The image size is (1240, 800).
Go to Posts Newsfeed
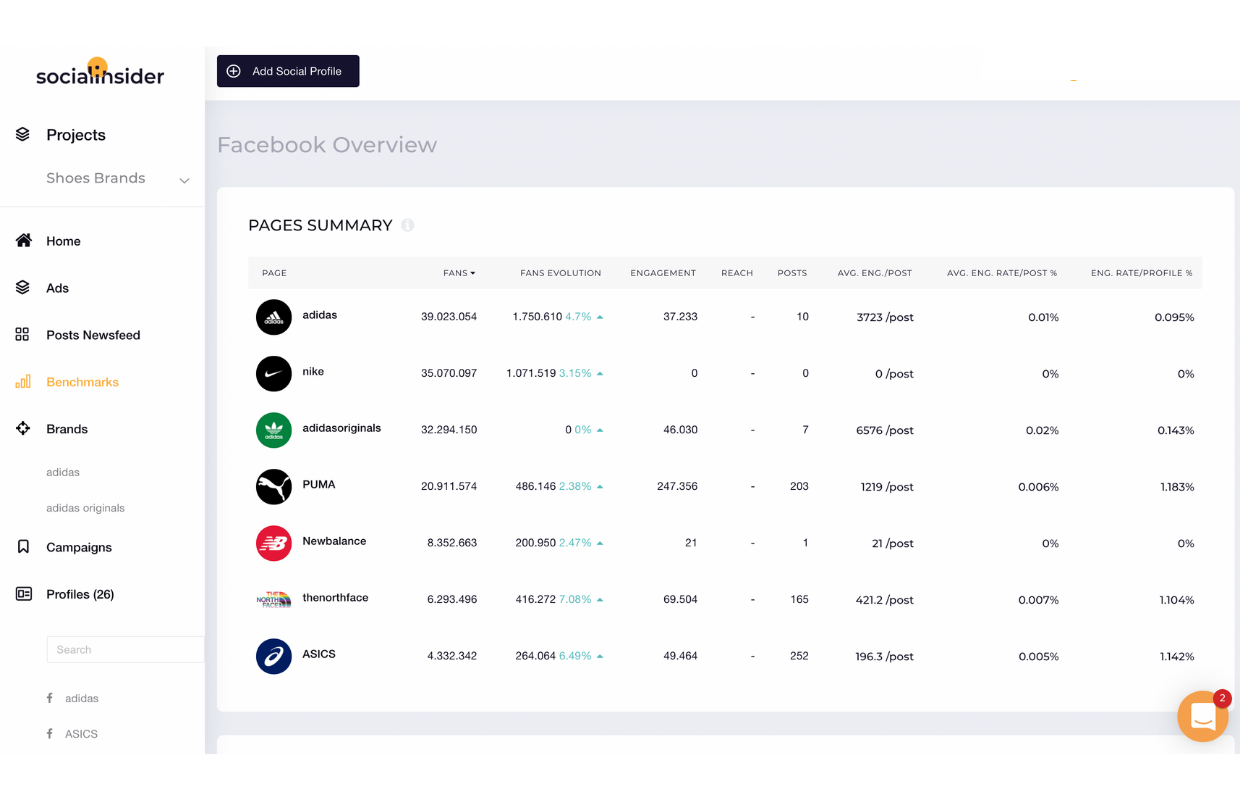(x=93, y=335)
